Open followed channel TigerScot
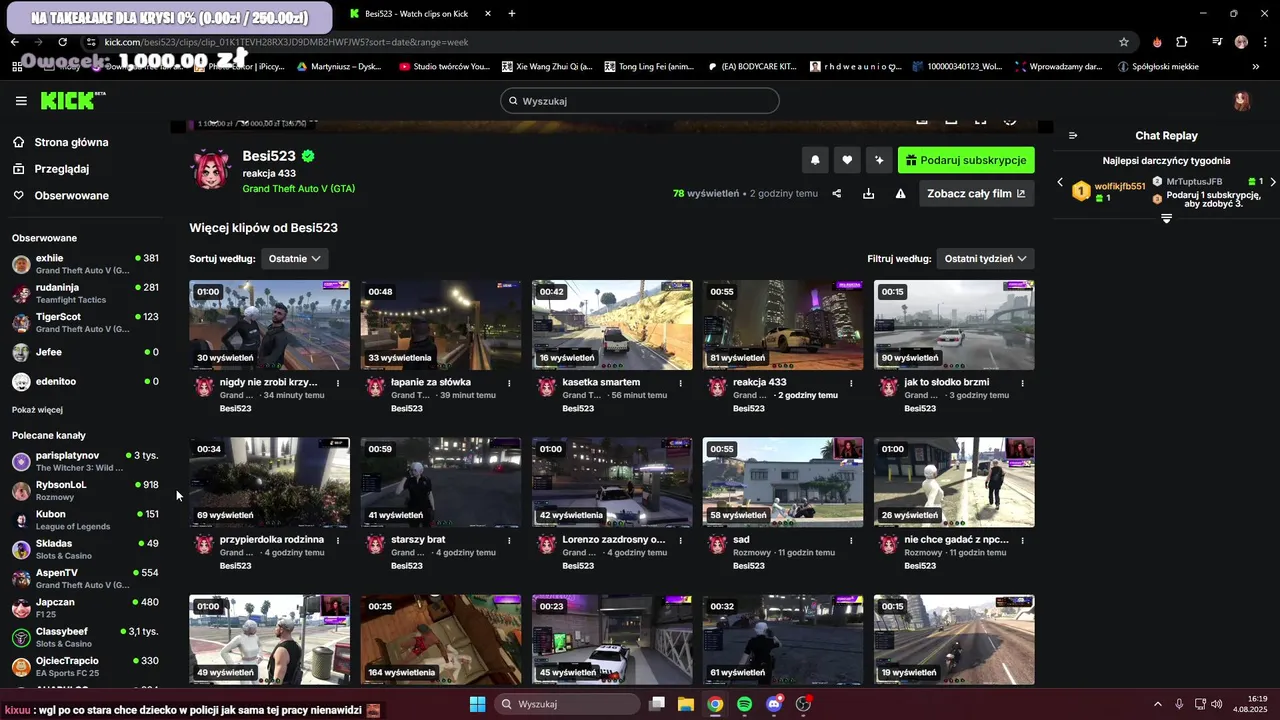Screen dimensions: 1280x720 85,322
